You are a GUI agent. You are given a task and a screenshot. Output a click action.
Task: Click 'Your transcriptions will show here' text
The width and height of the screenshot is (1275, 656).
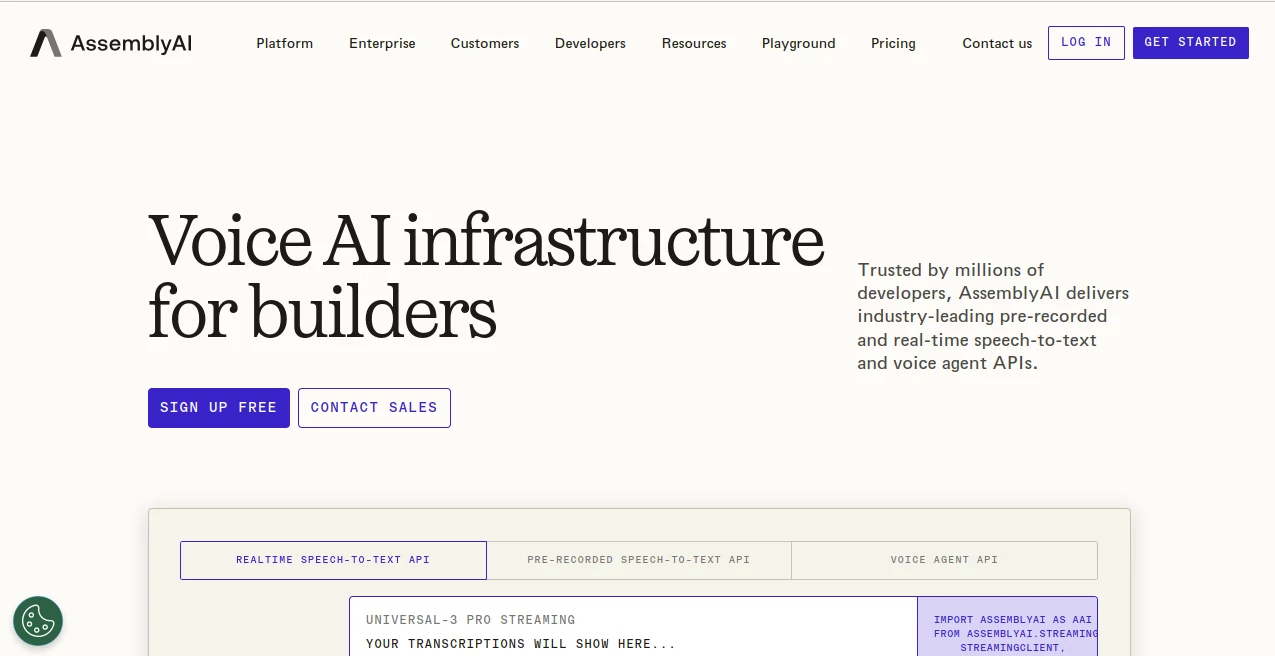[521, 644]
